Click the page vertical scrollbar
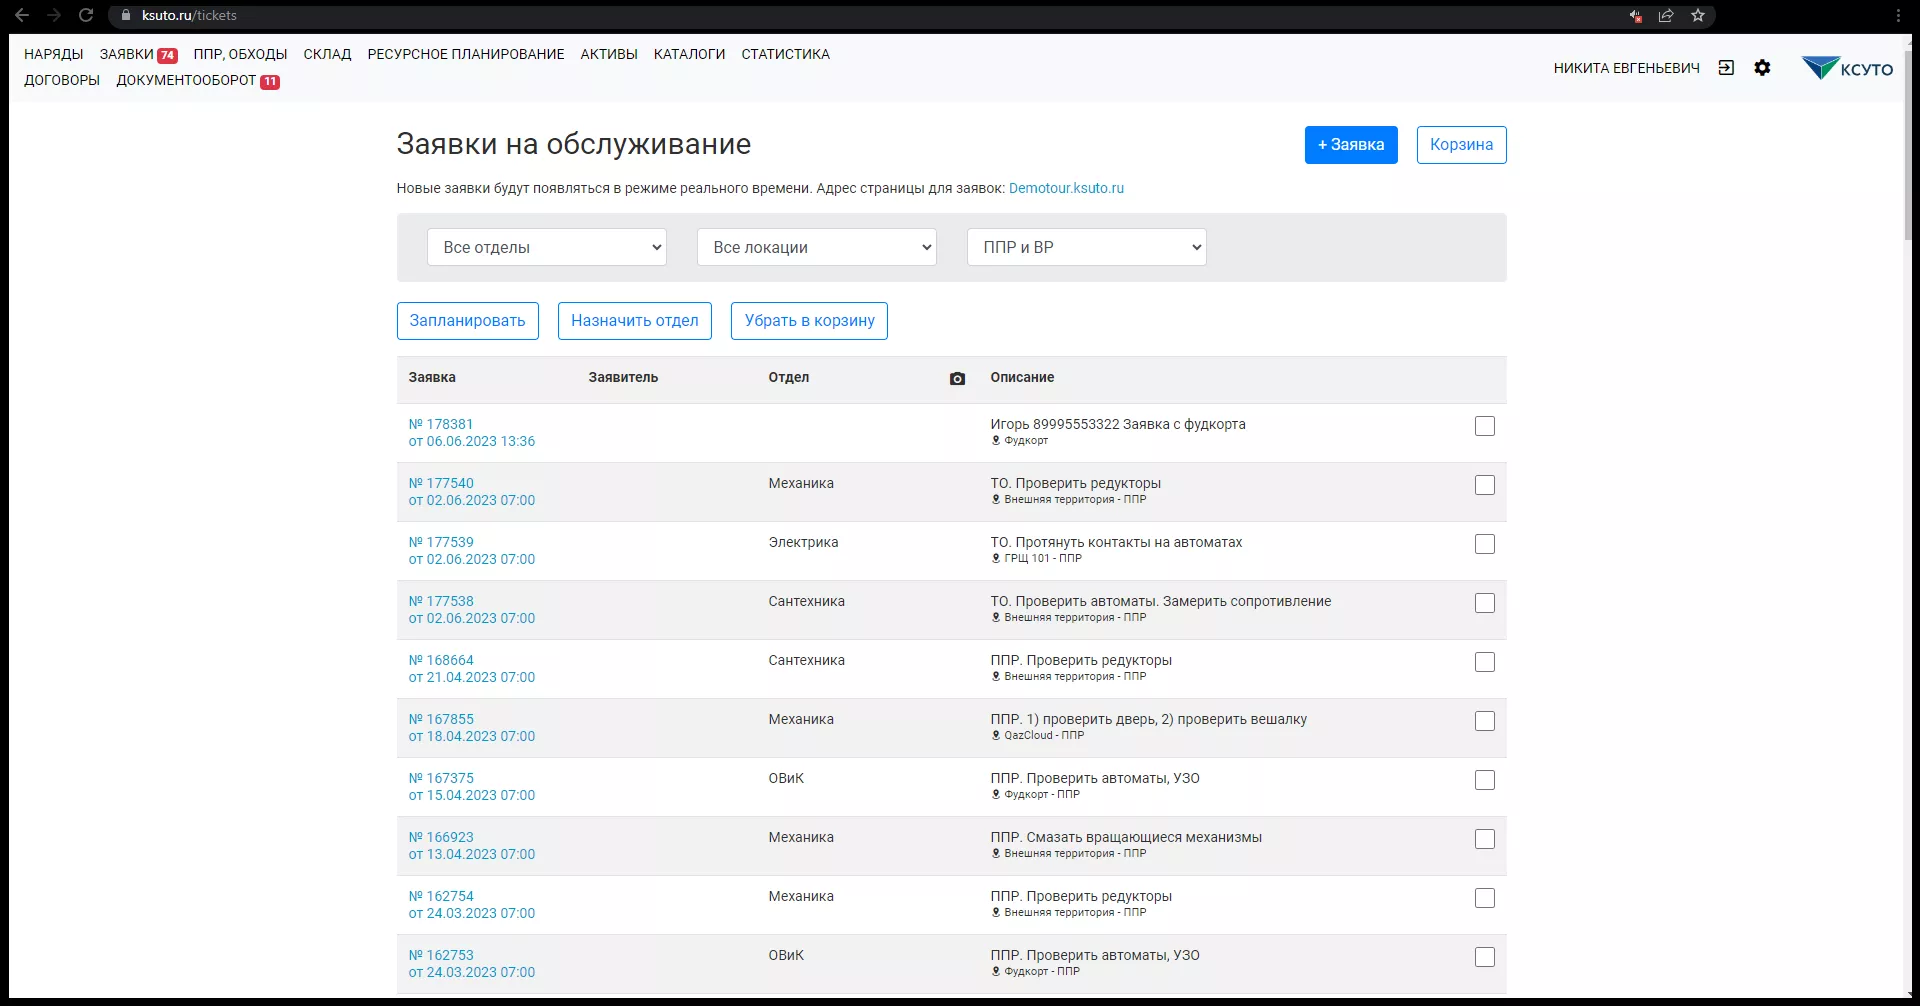 tap(1908, 140)
